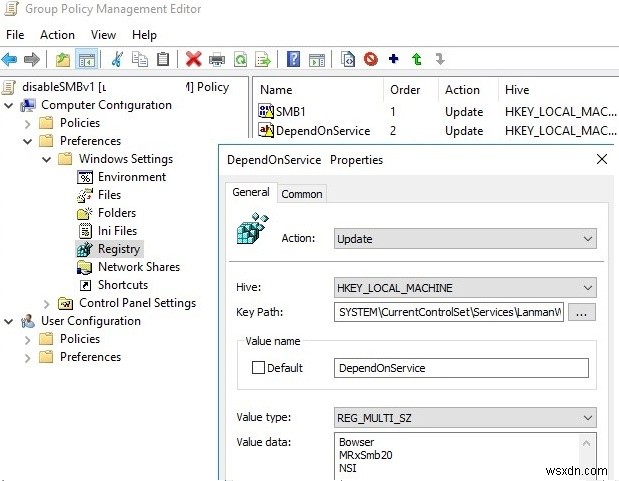619x481 pixels.
Task: Select the Registry node in the tree
Action: [109, 249]
